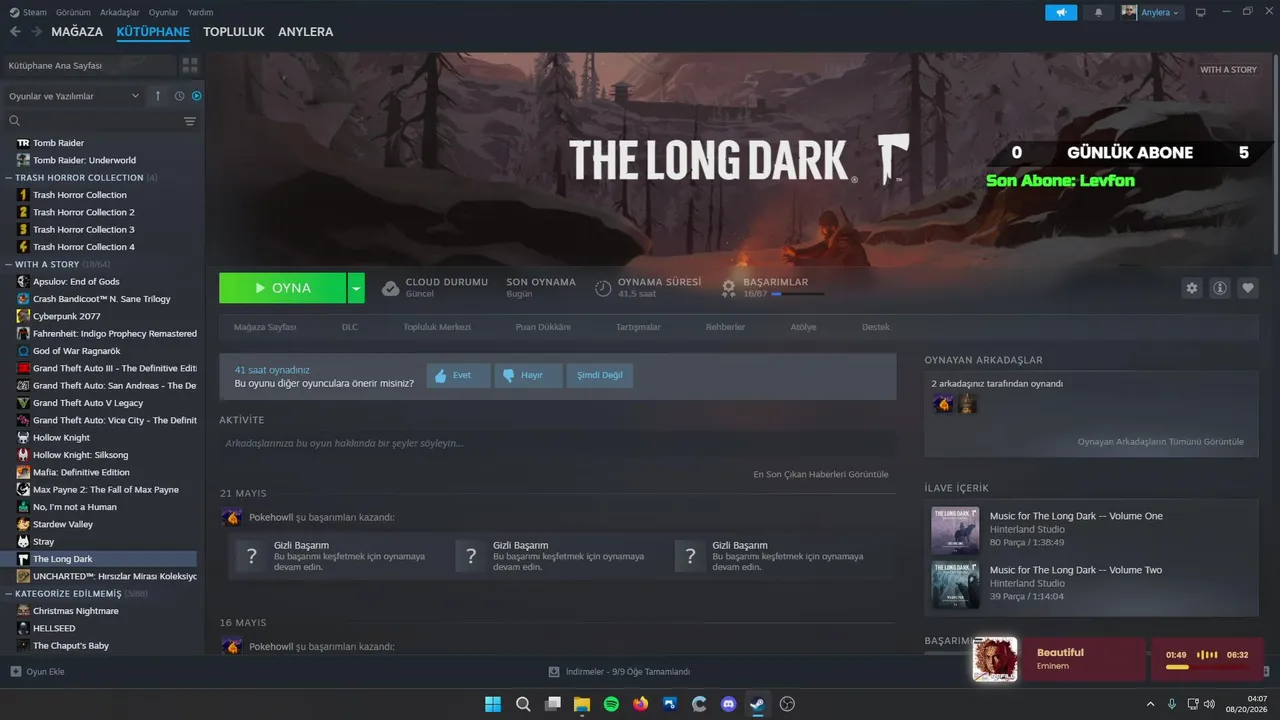Go back with the left arrow

pos(15,32)
